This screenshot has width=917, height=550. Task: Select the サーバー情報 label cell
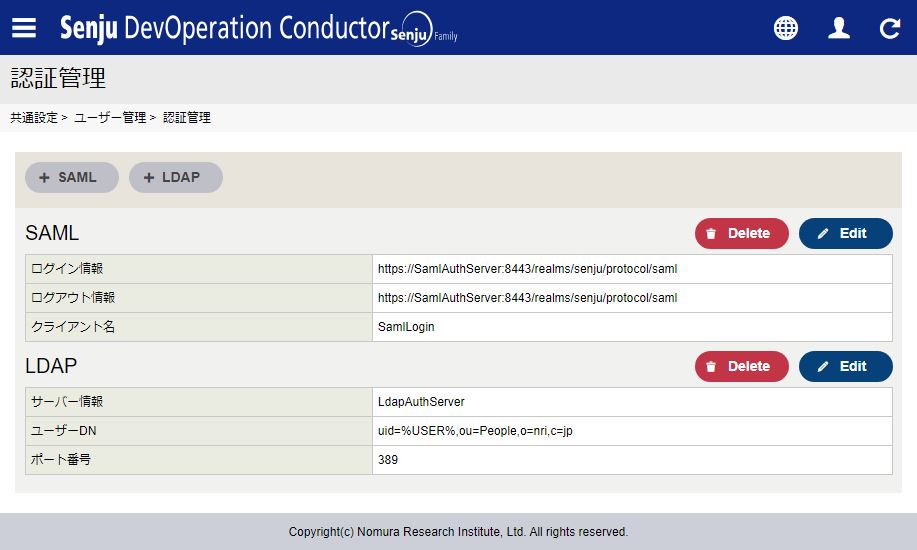coord(199,401)
